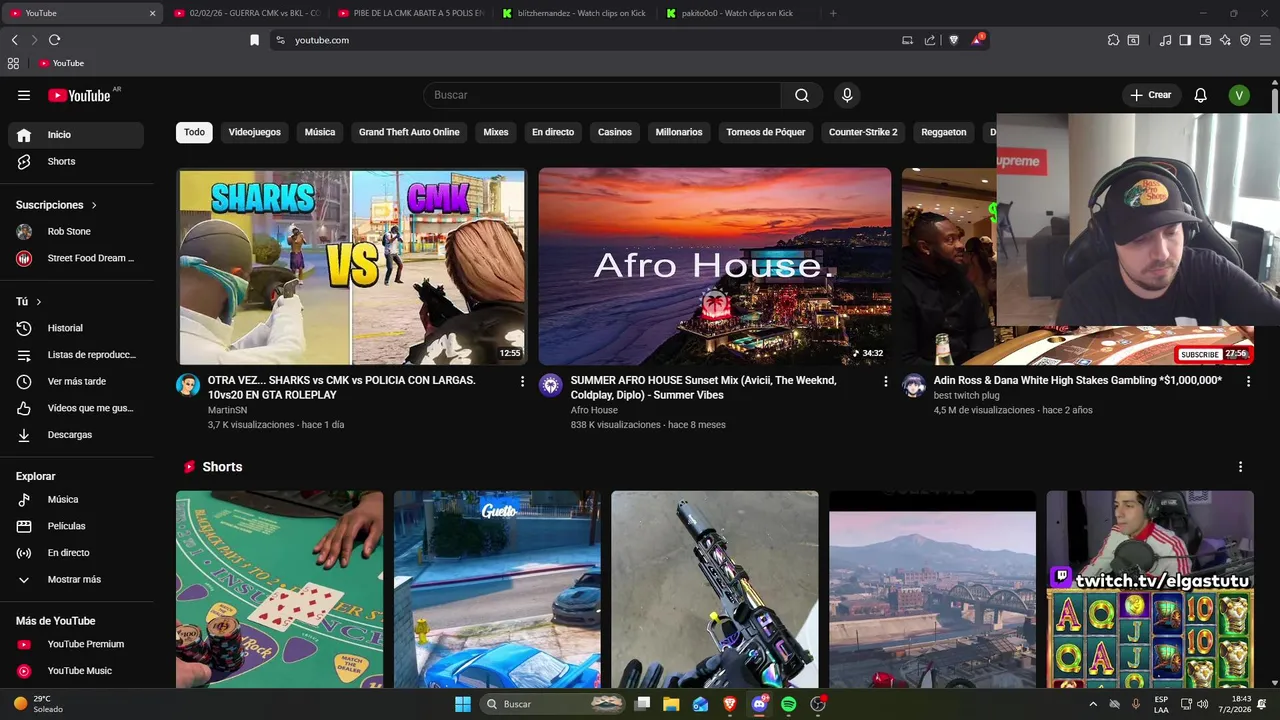Open Películas in Explorar
This screenshot has width=1280, height=720.
pyautogui.click(x=76, y=526)
